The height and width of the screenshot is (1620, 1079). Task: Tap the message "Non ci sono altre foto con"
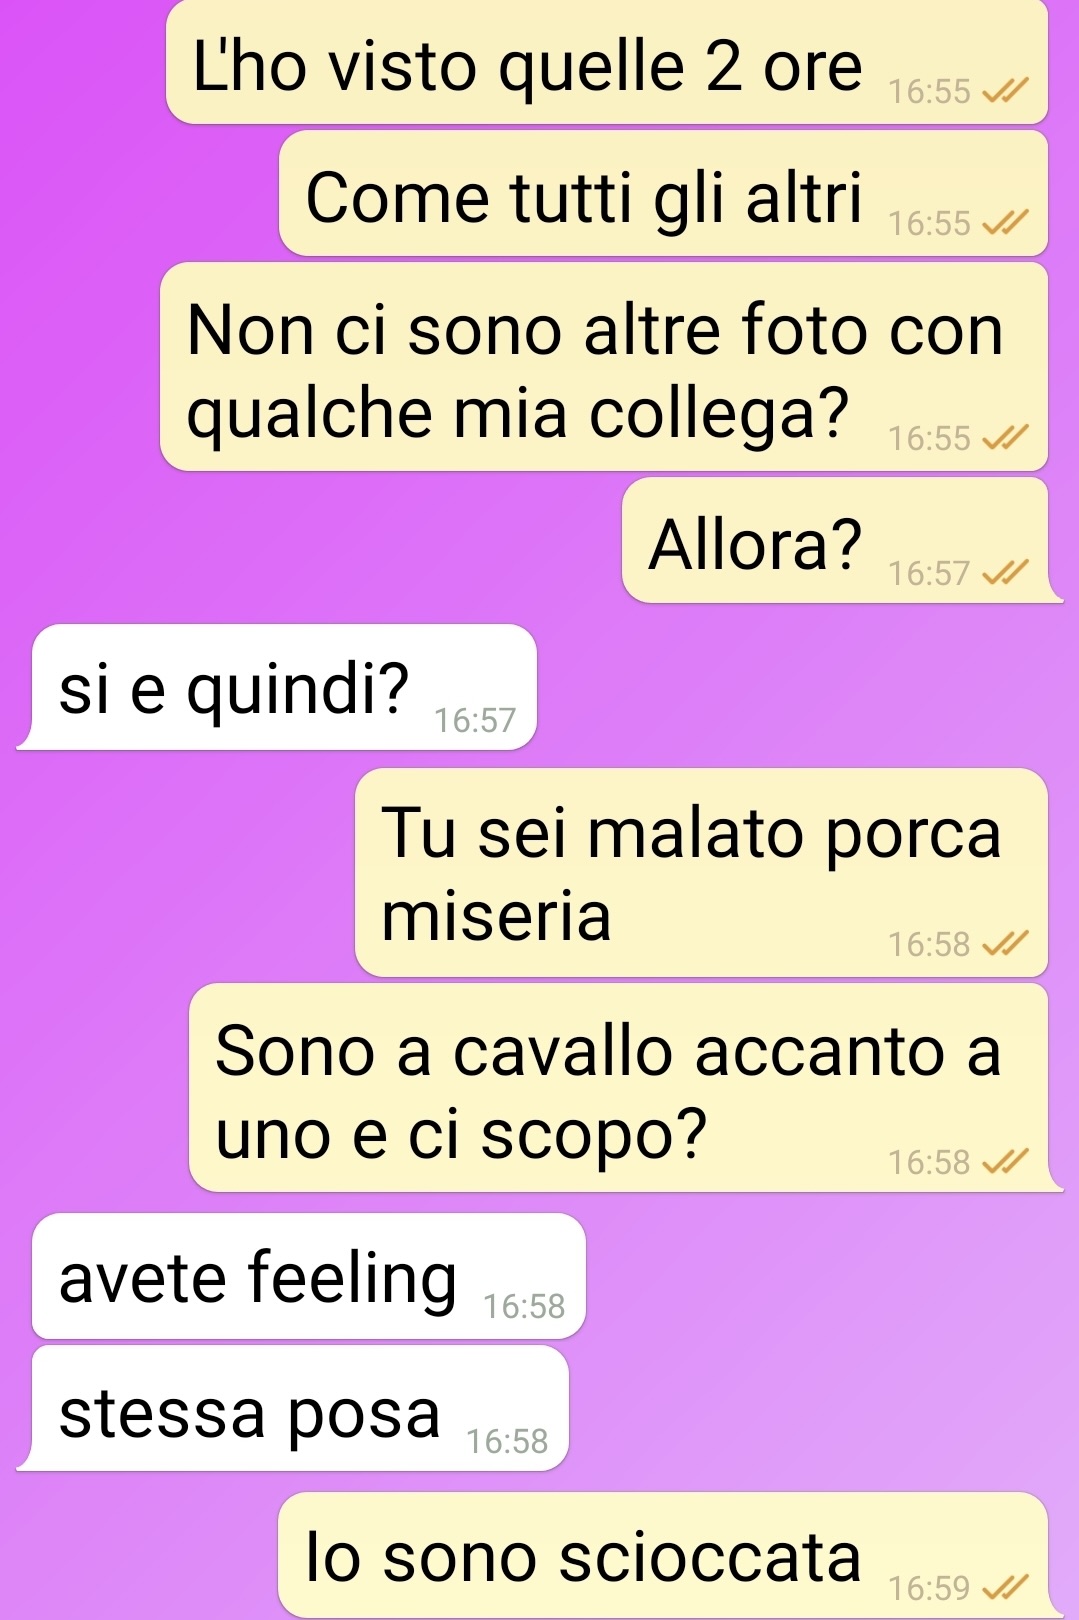point(604,367)
